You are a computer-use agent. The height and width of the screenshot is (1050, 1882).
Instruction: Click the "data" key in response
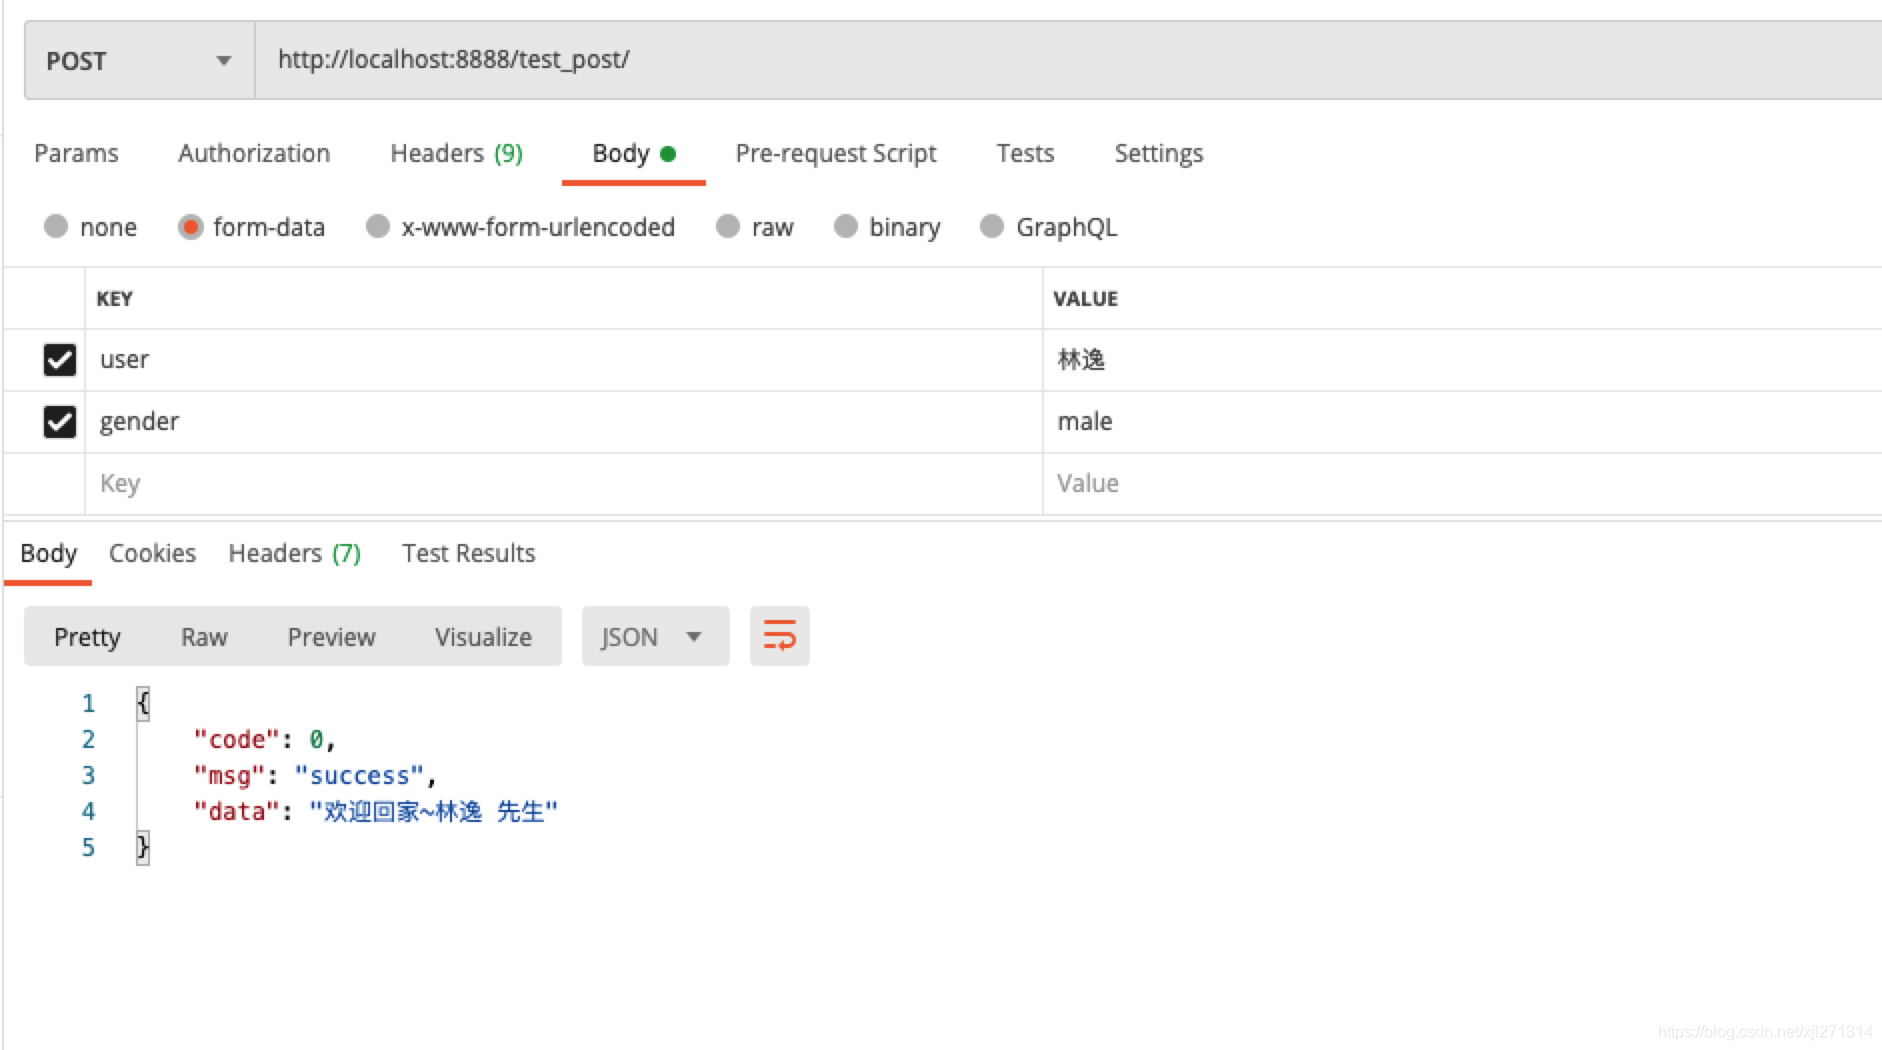click(236, 812)
